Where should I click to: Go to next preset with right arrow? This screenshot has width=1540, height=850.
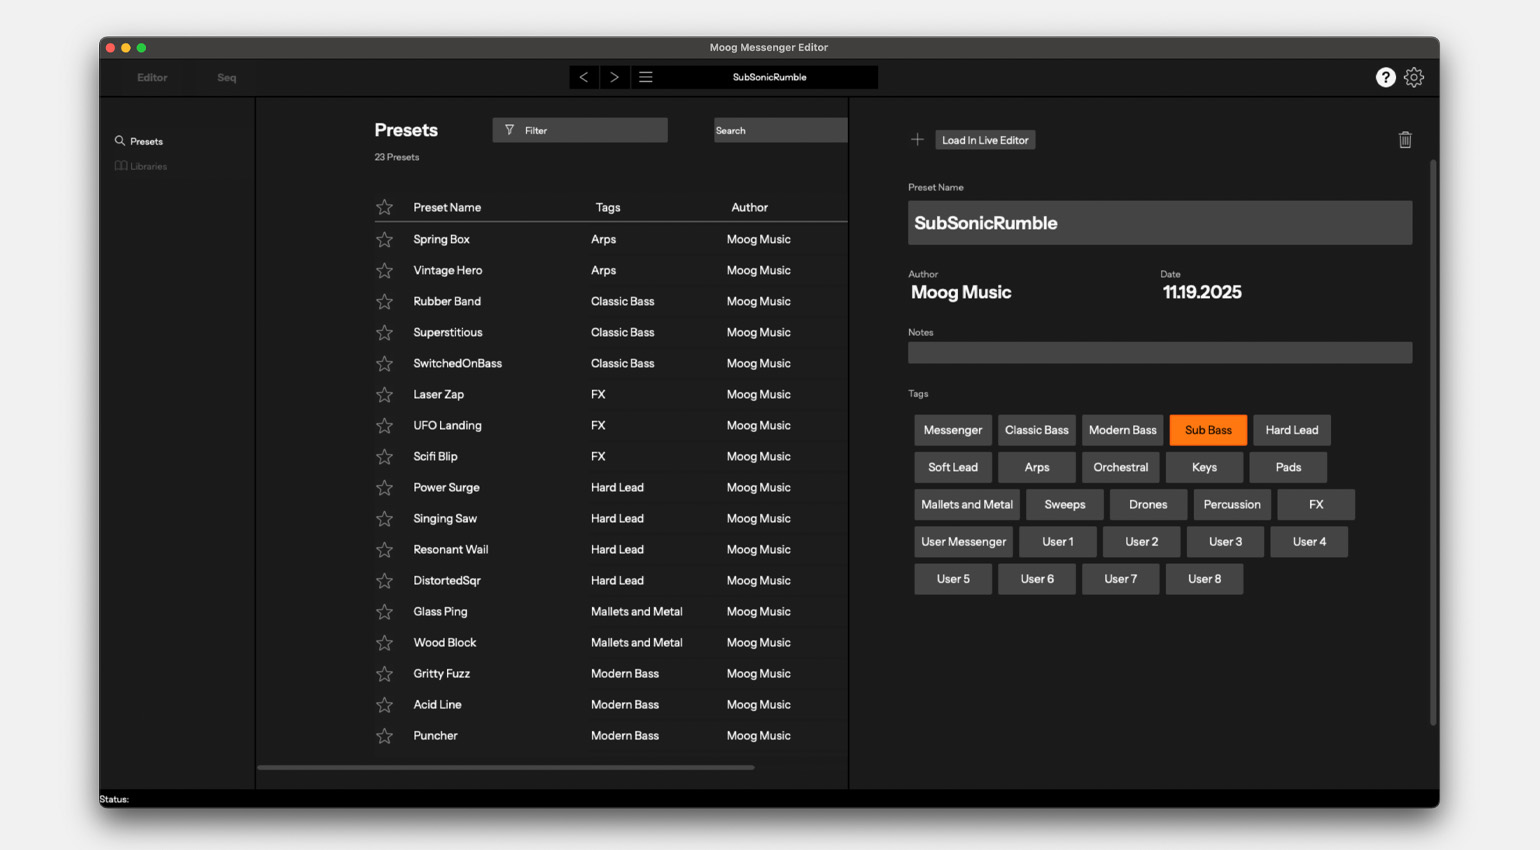tap(614, 77)
